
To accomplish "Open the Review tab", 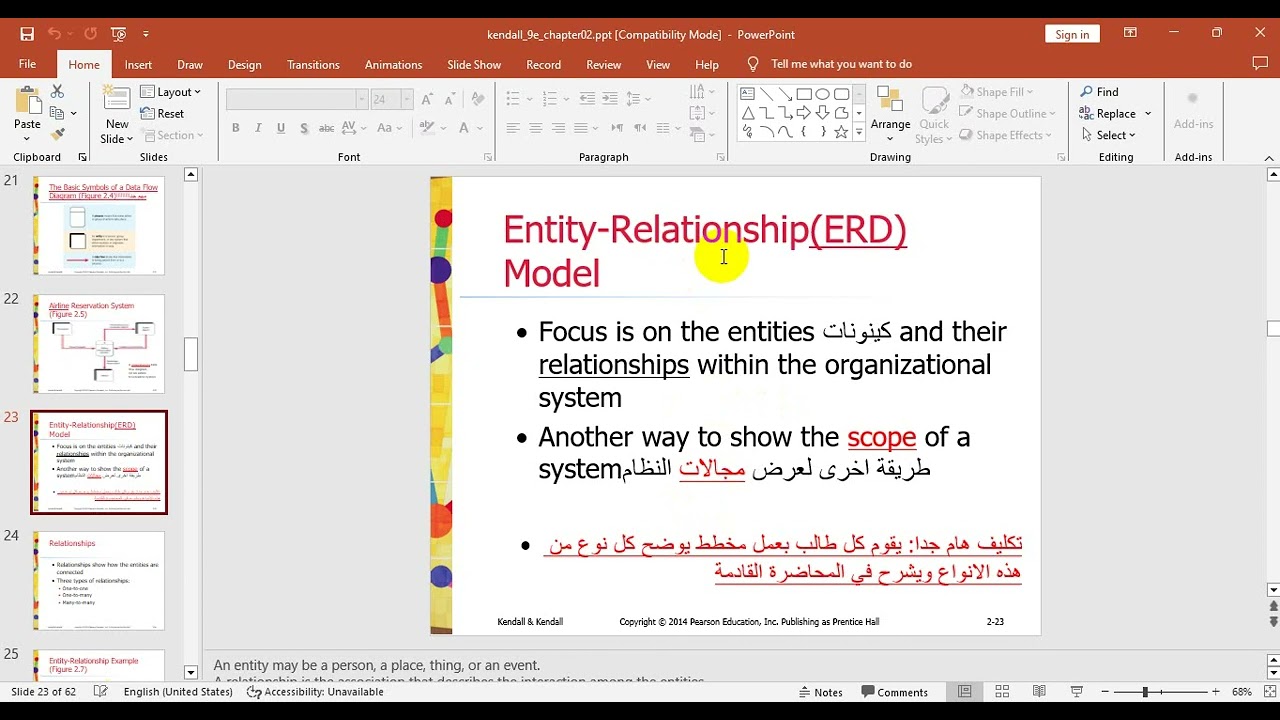I will pos(603,64).
